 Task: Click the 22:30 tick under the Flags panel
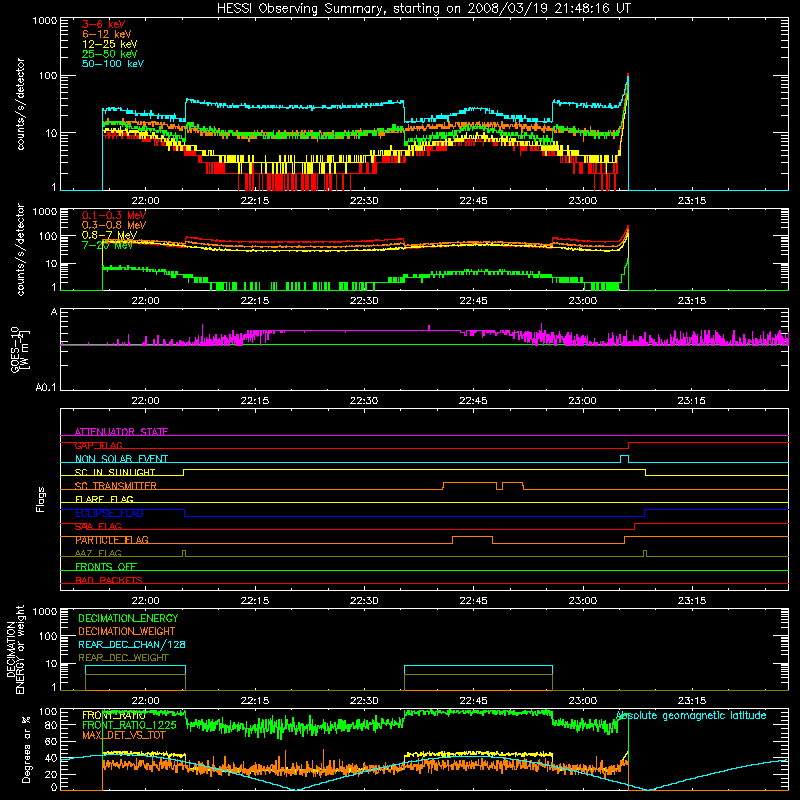click(364, 601)
